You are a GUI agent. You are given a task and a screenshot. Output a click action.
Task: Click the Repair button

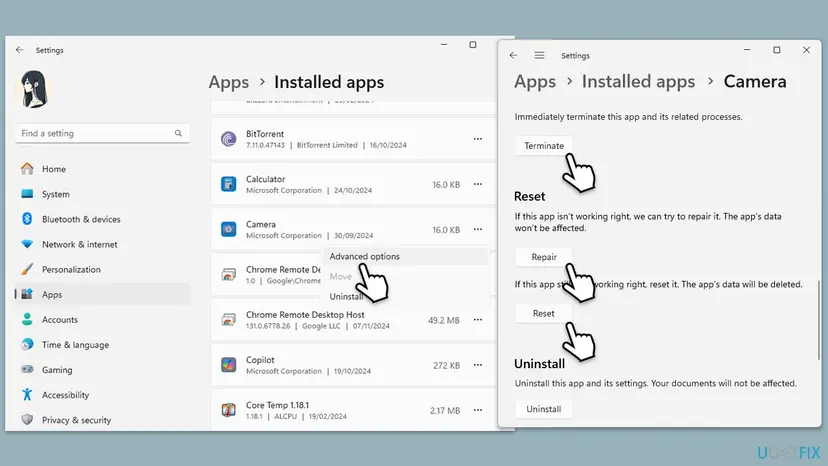click(x=544, y=257)
